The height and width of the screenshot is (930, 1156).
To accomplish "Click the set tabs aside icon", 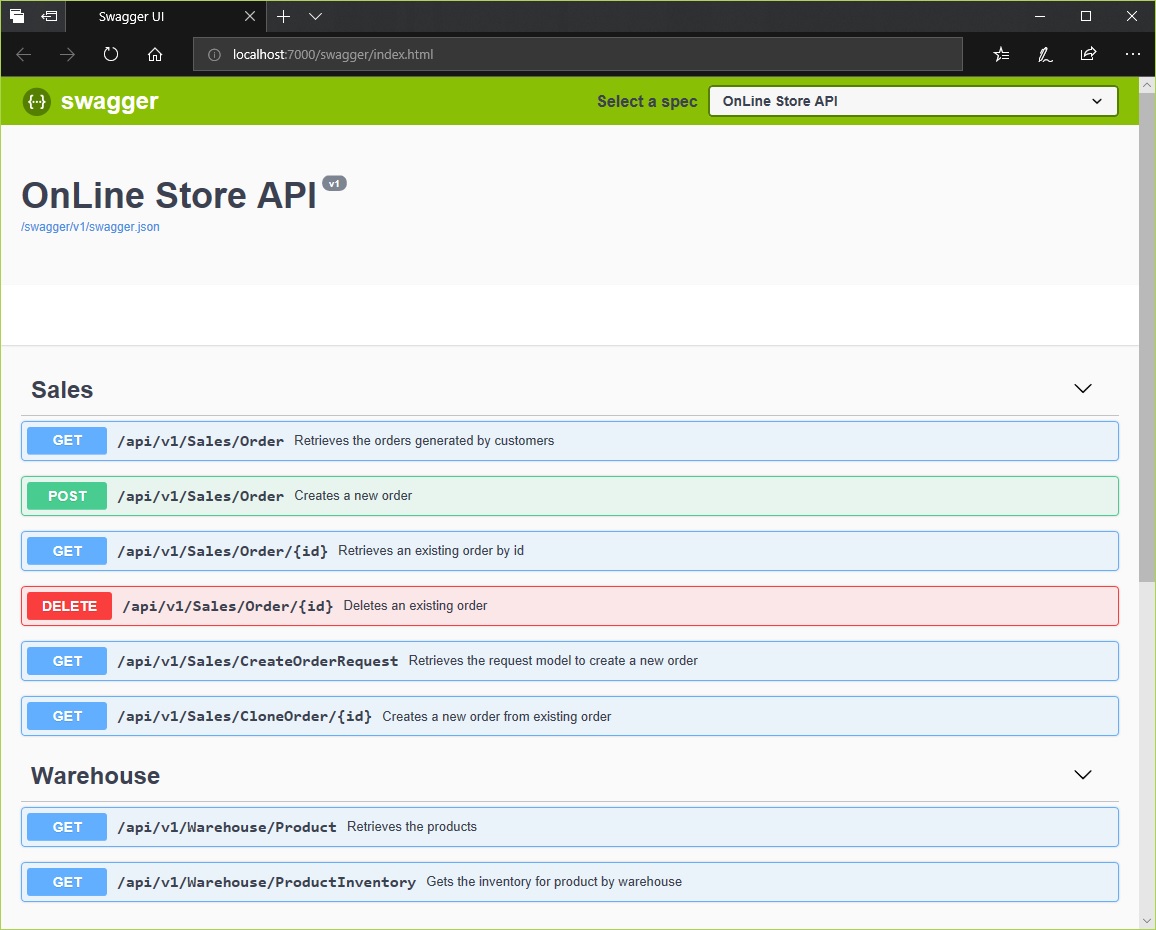I will (49, 15).
